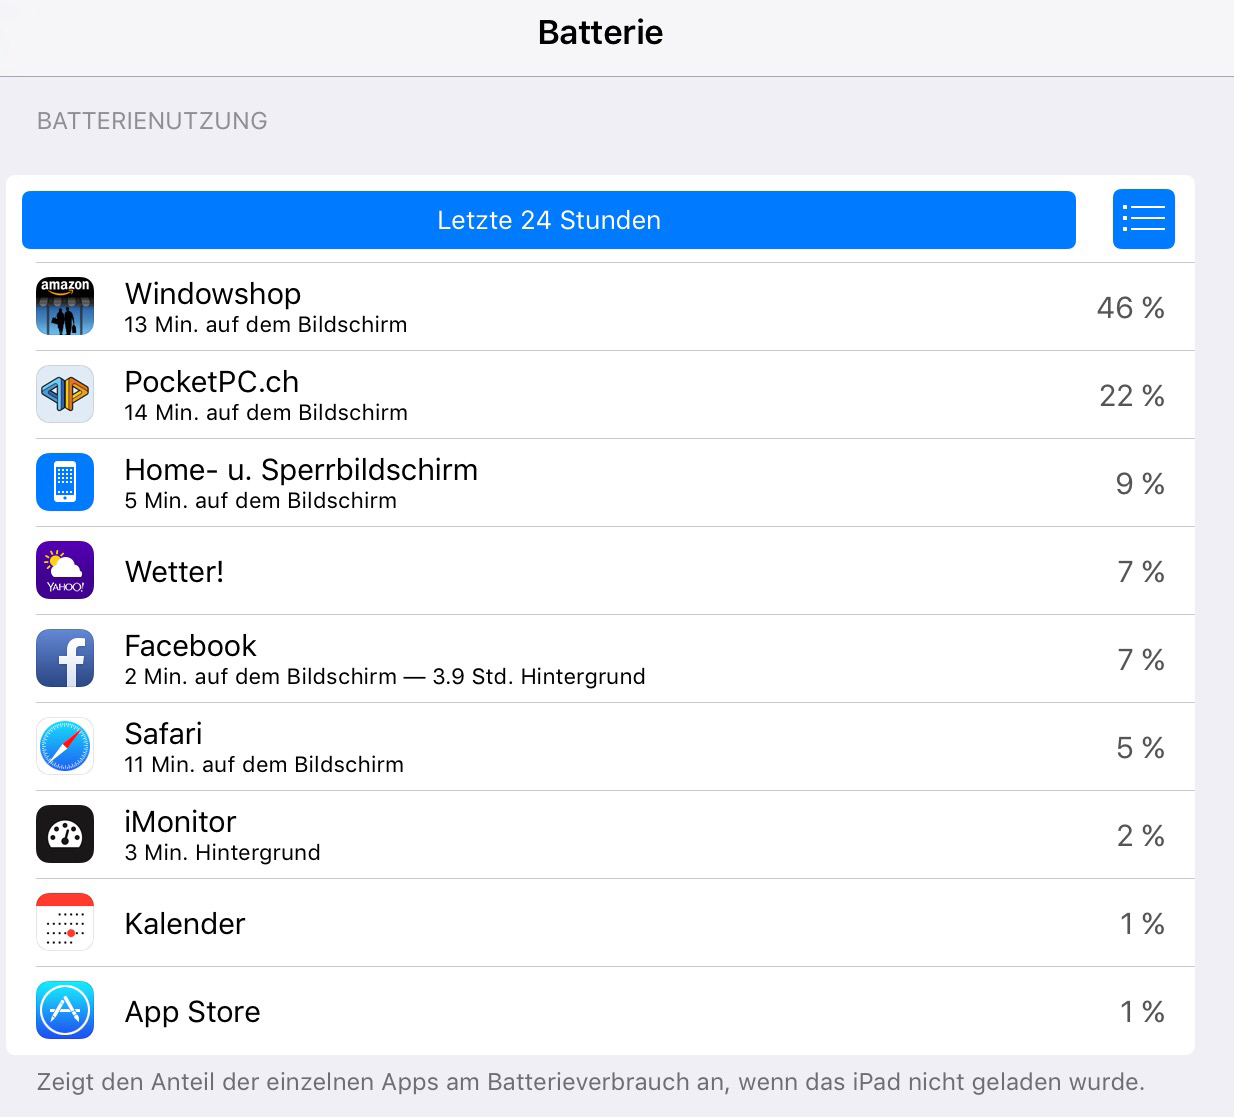Click the Wetter! row label
Image resolution: width=1234 pixels, height=1117 pixels.
click(174, 572)
